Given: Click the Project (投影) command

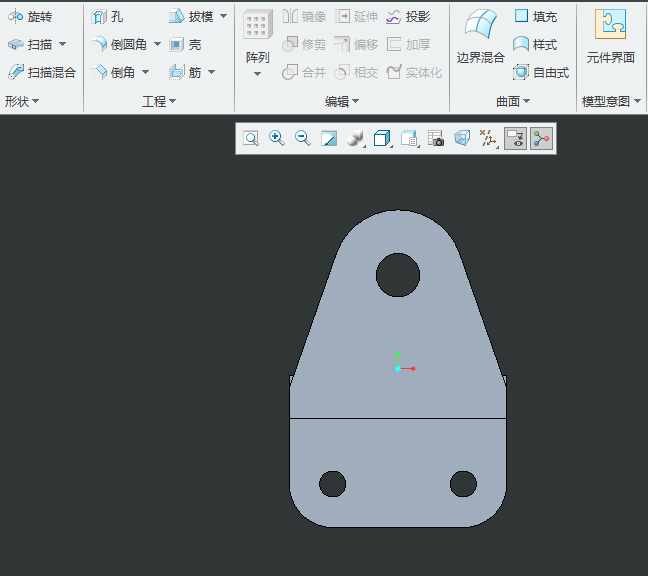Looking at the screenshot, I should pyautogui.click(x=408, y=17).
